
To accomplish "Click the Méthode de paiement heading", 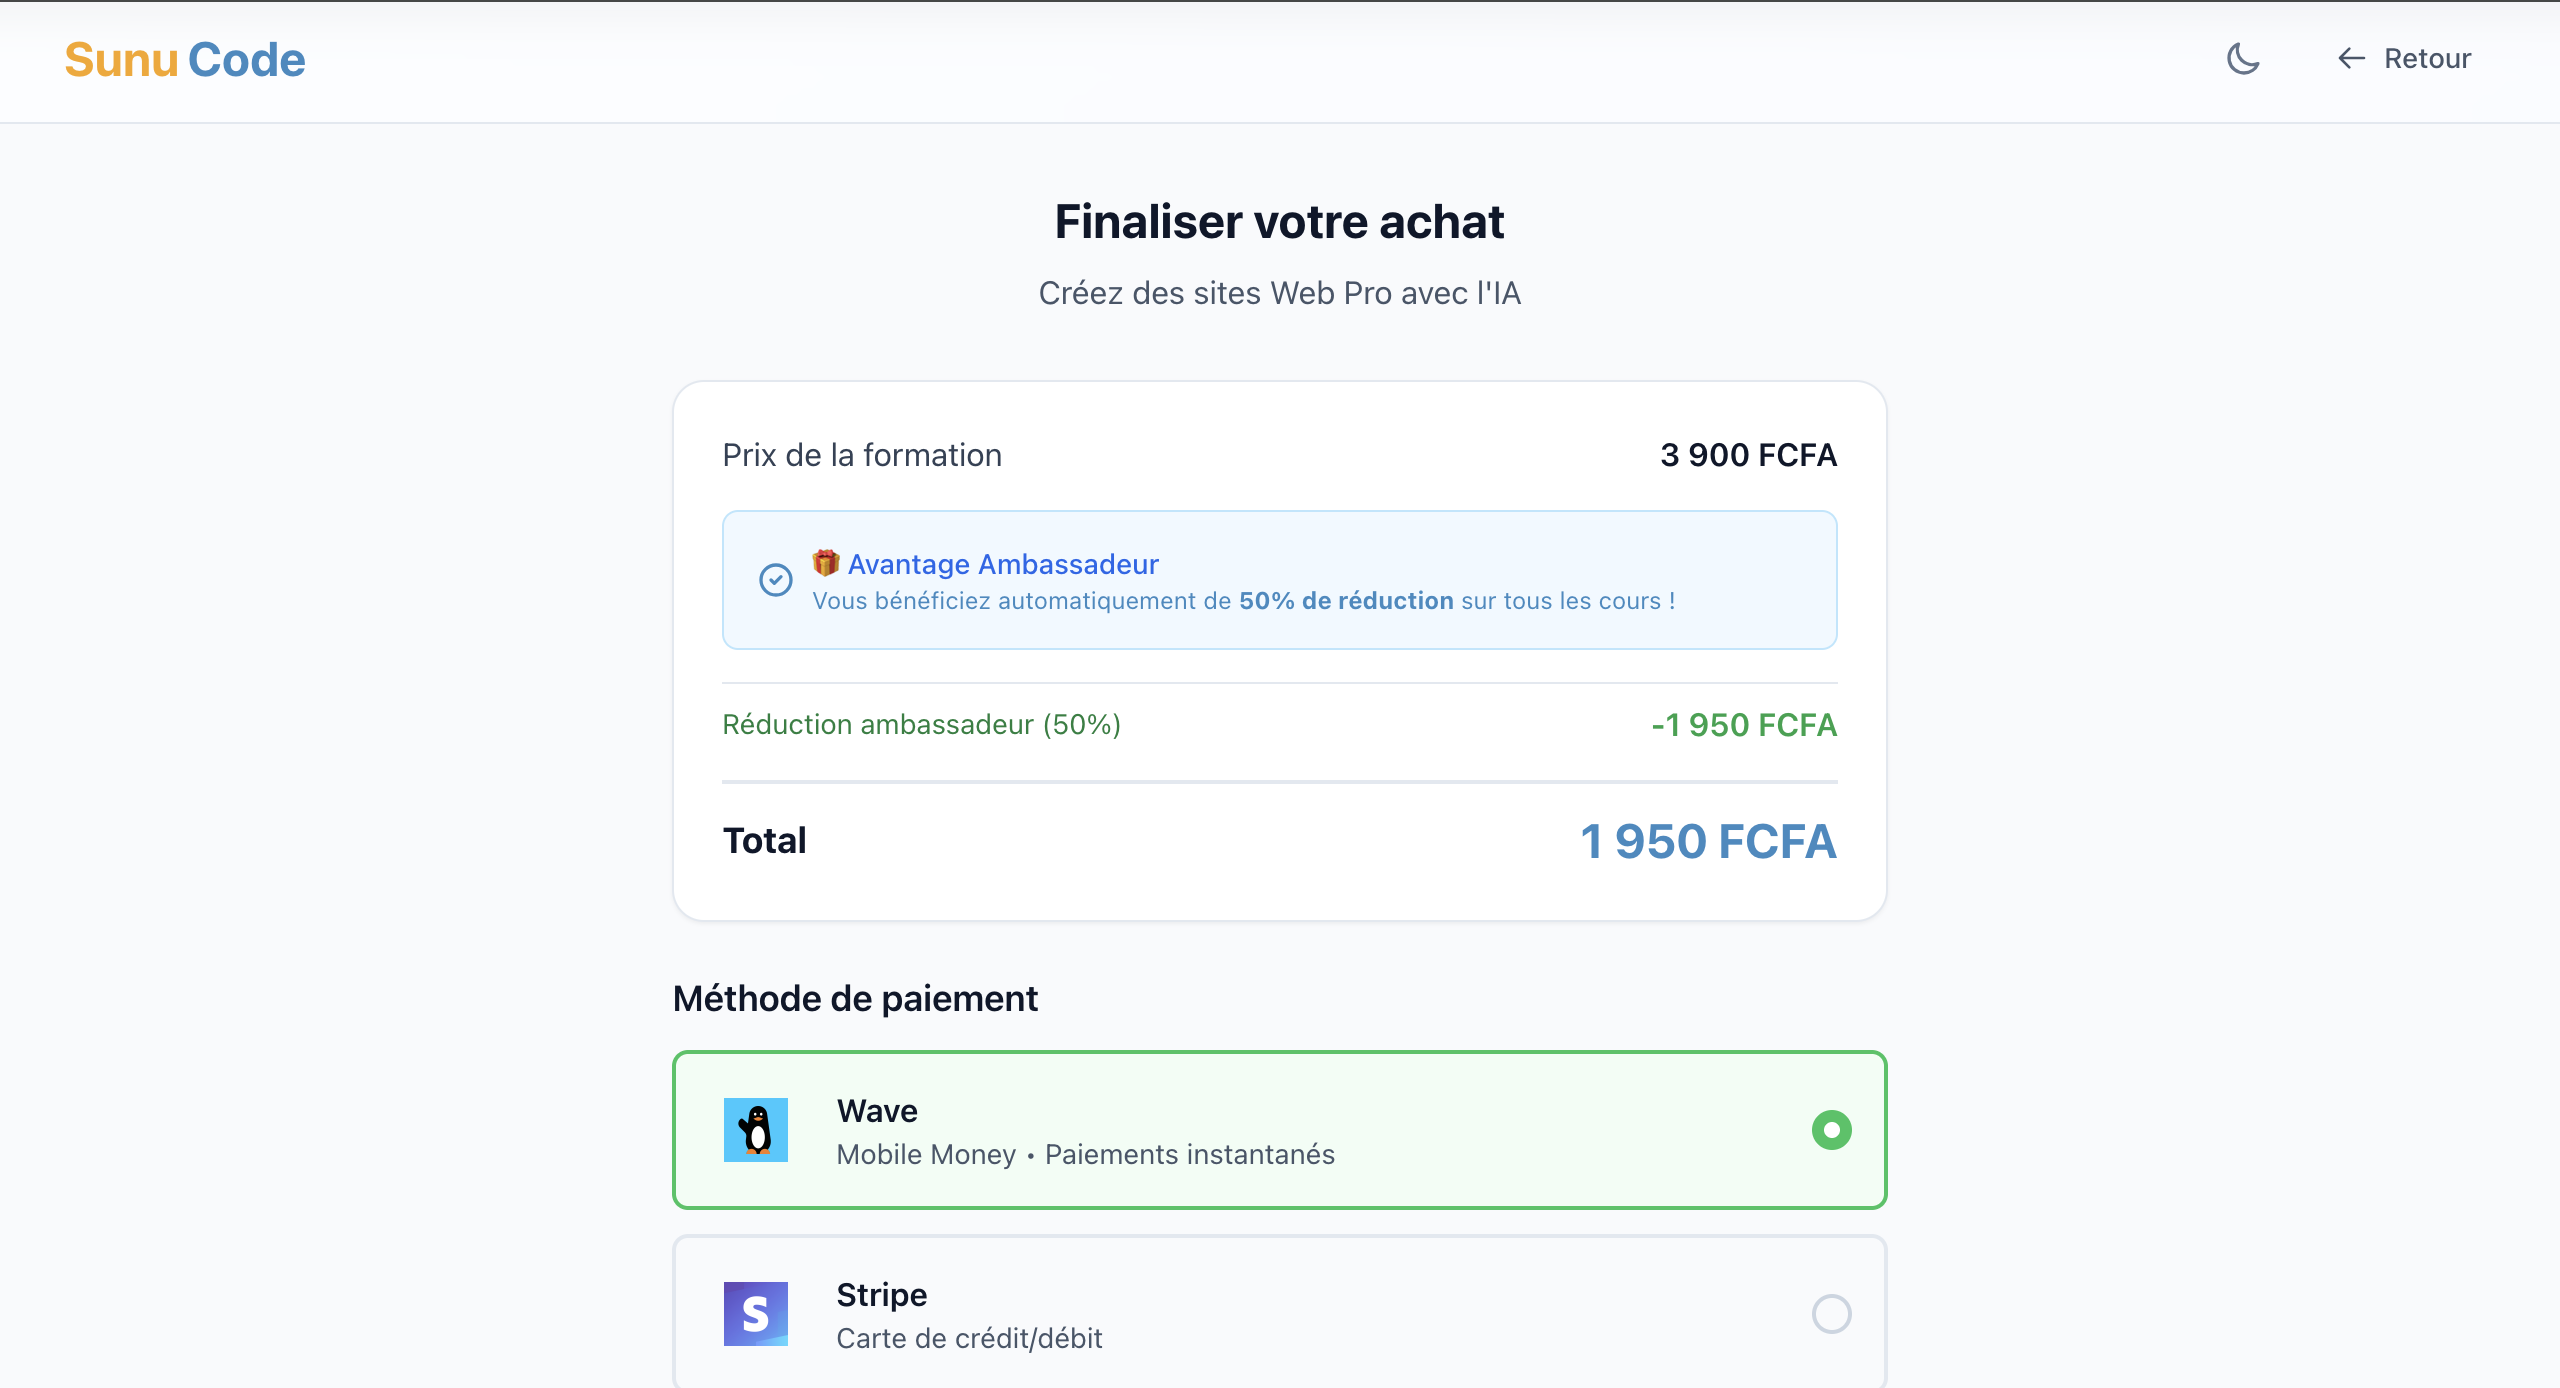I will [855, 998].
